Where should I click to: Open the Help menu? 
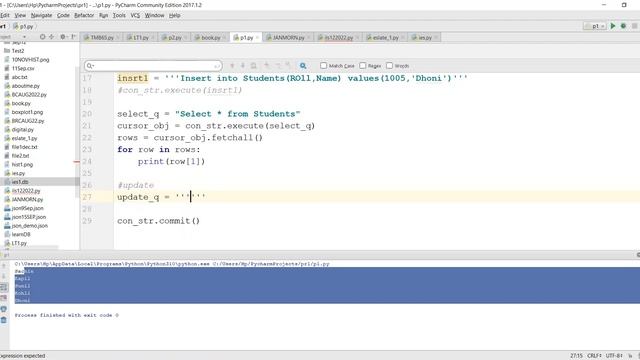click(175, 15)
